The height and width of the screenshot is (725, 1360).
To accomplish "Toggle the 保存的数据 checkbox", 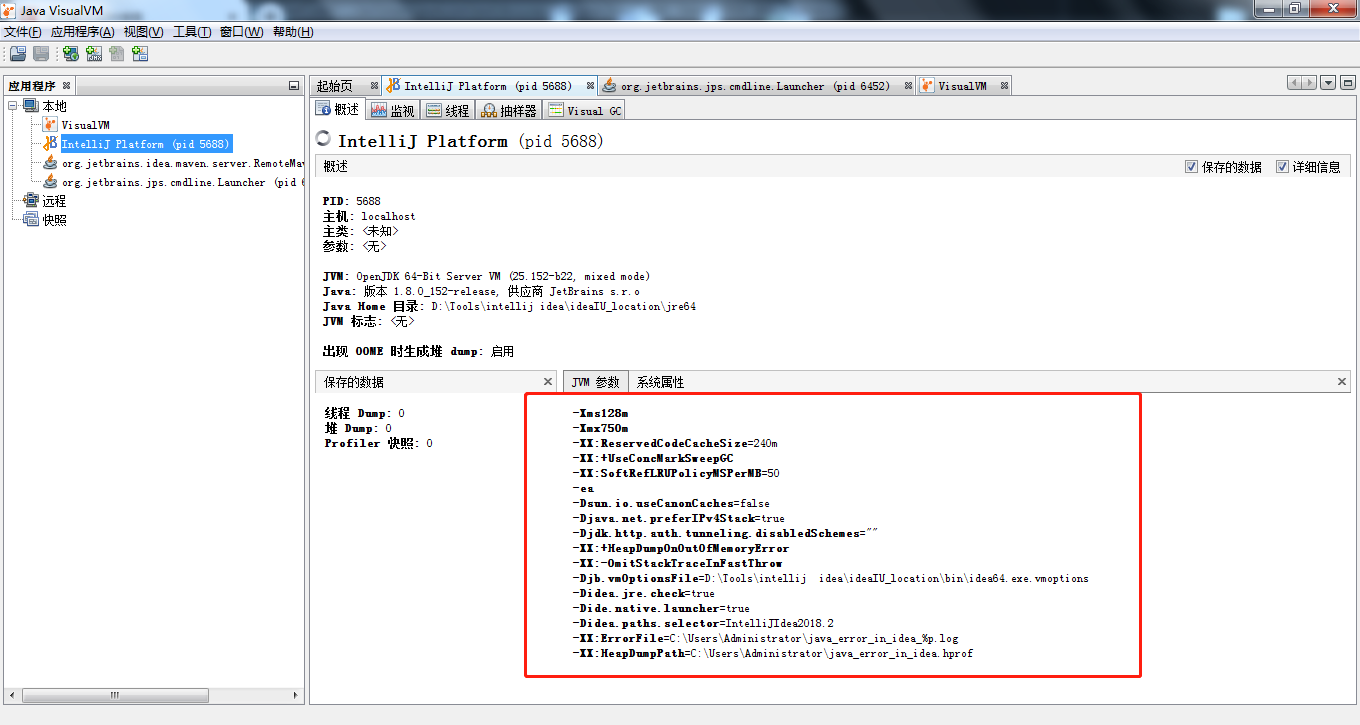I will tap(1191, 167).
